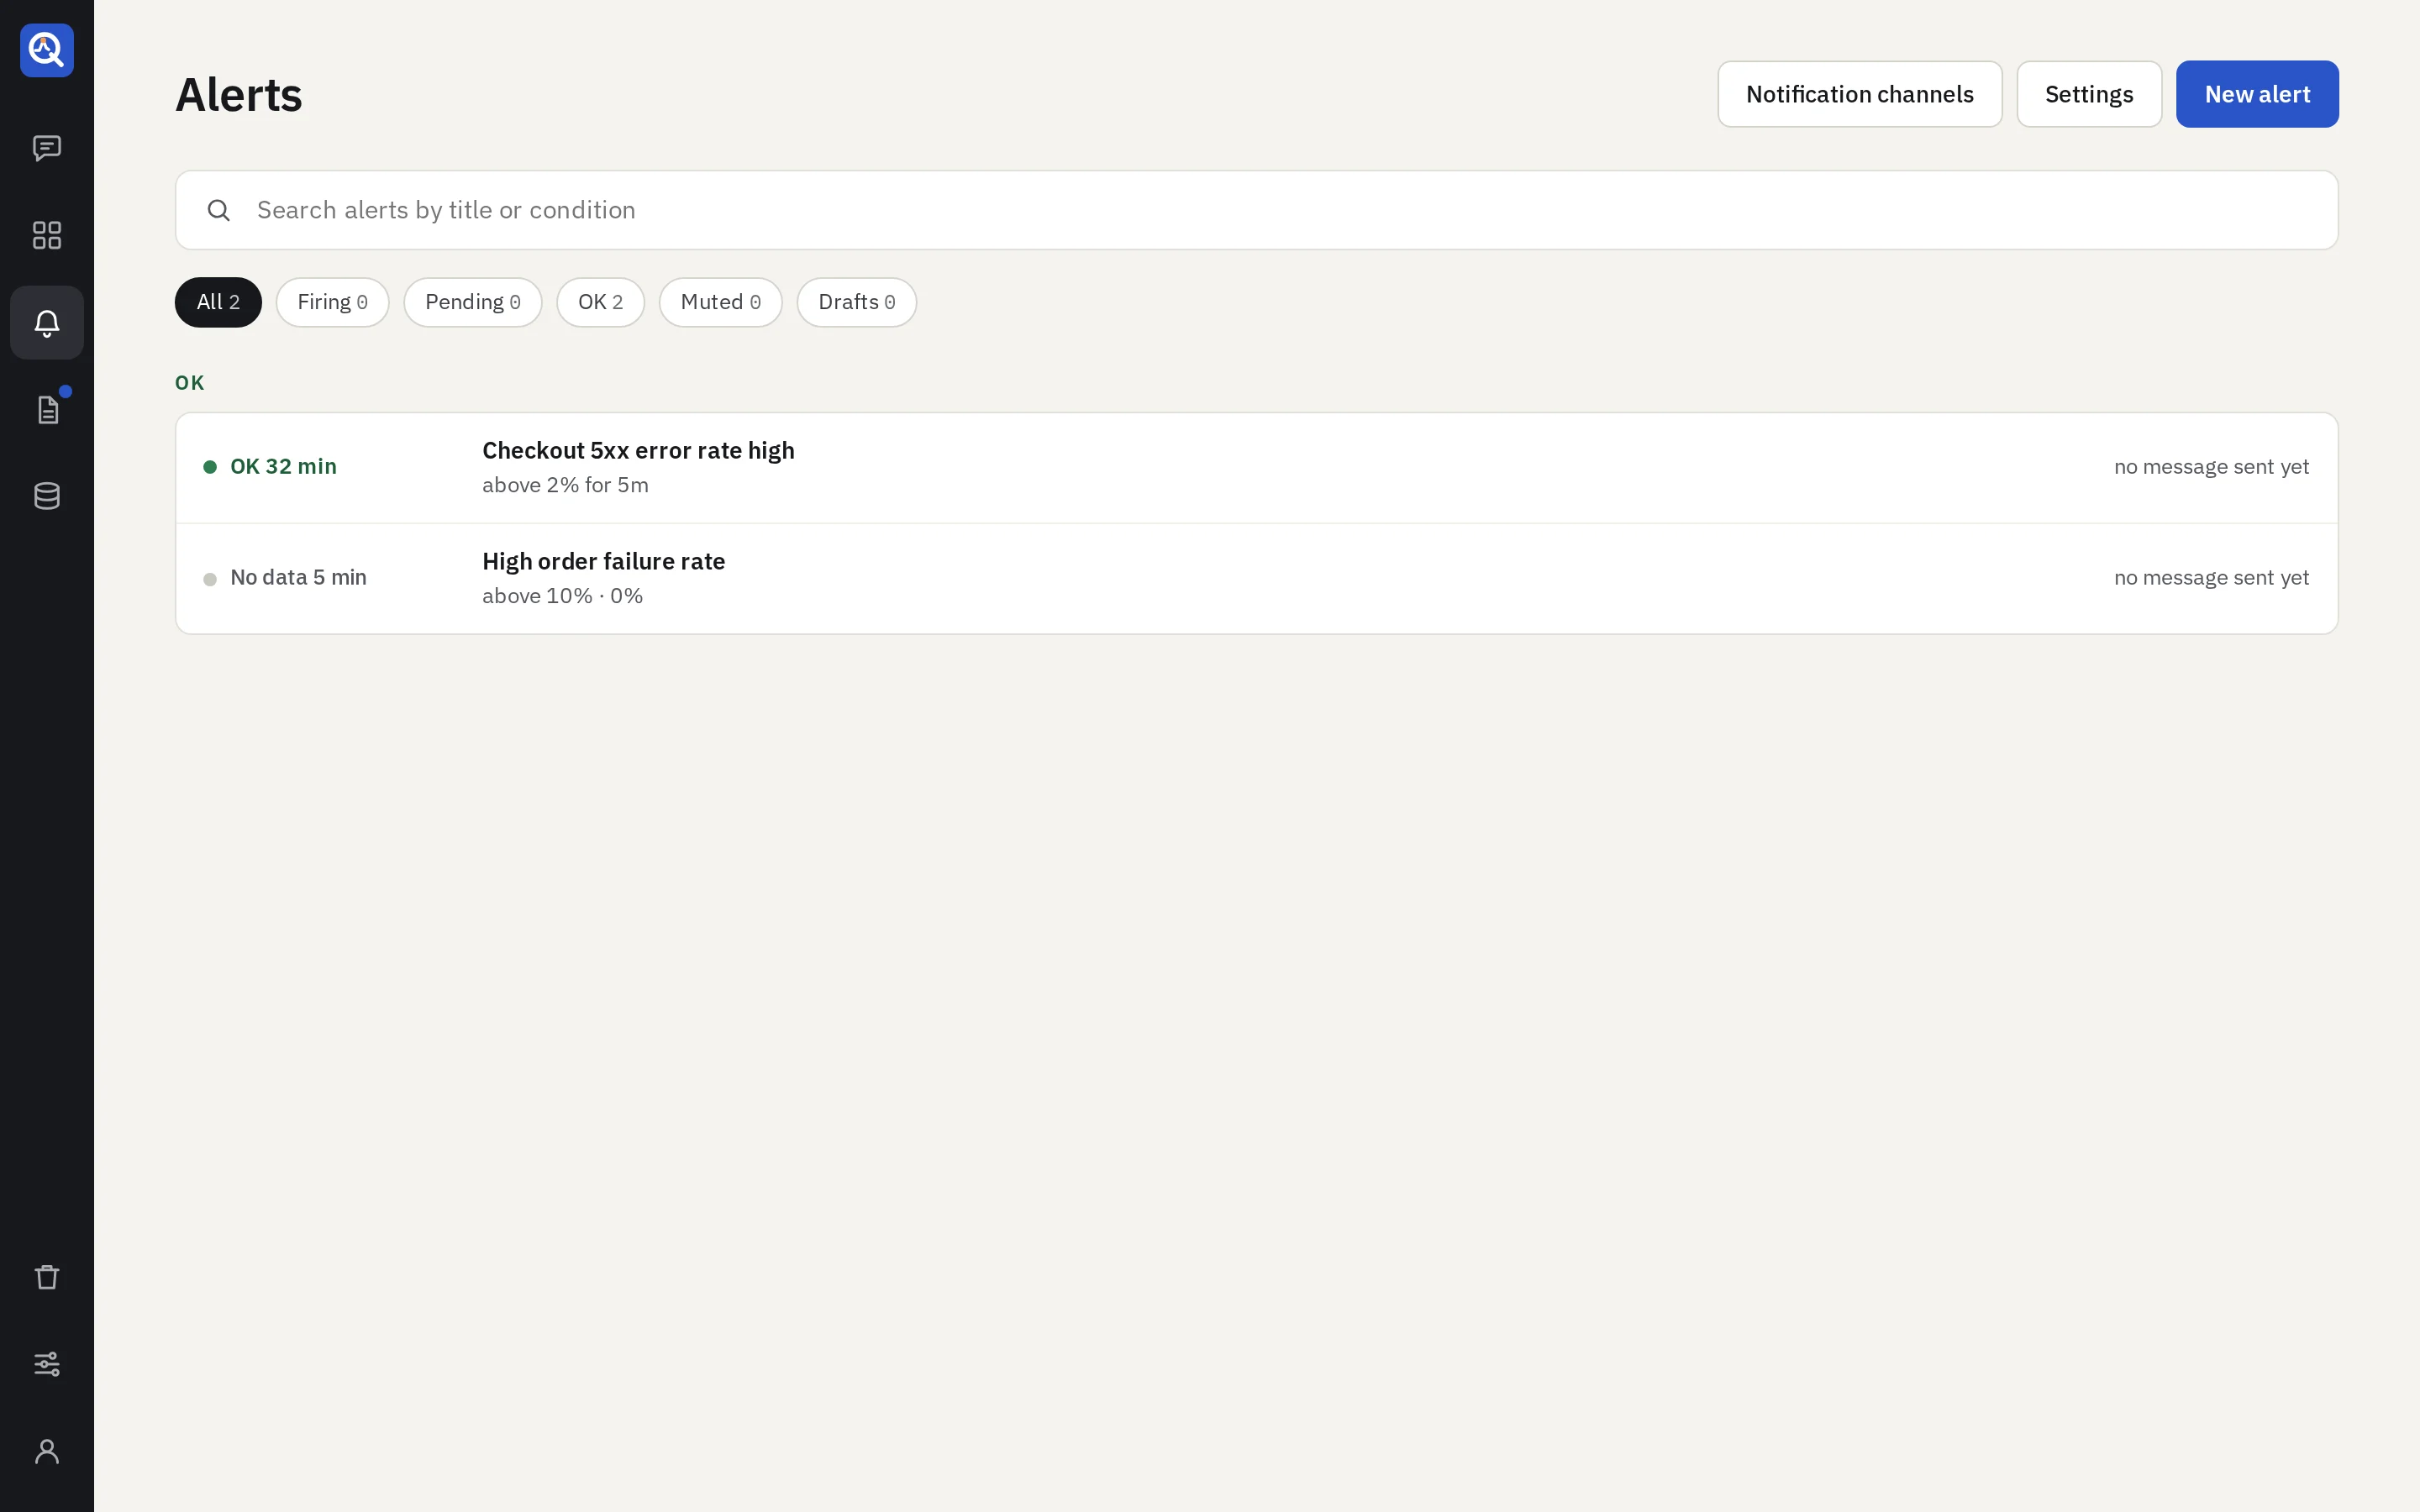Click 'no message sent yet' on High order row
This screenshot has width=2420, height=1512.
(2211, 578)
